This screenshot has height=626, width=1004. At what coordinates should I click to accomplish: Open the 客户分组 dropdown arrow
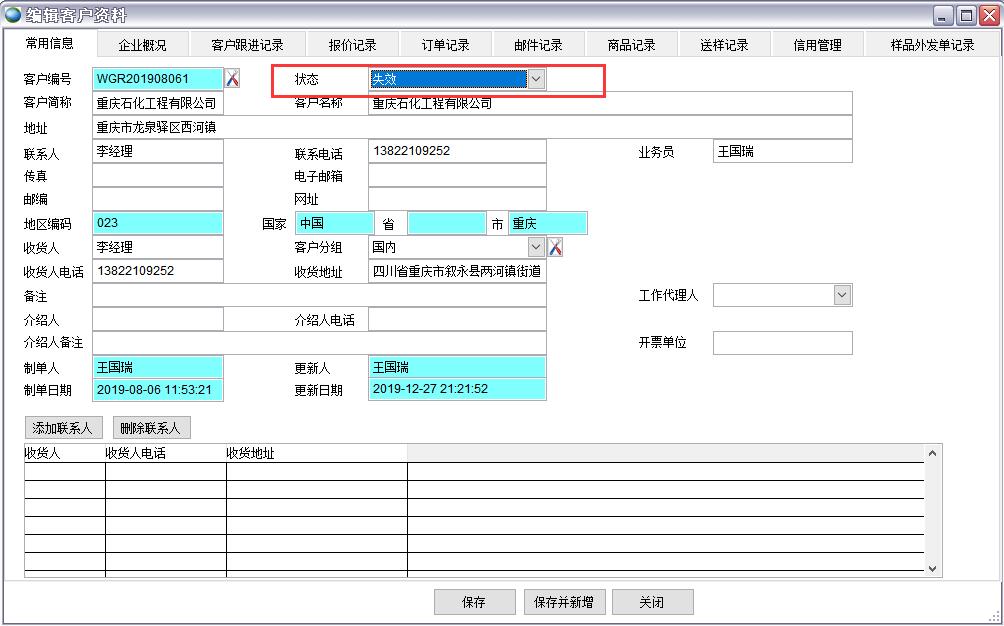(x=536, y=247)
